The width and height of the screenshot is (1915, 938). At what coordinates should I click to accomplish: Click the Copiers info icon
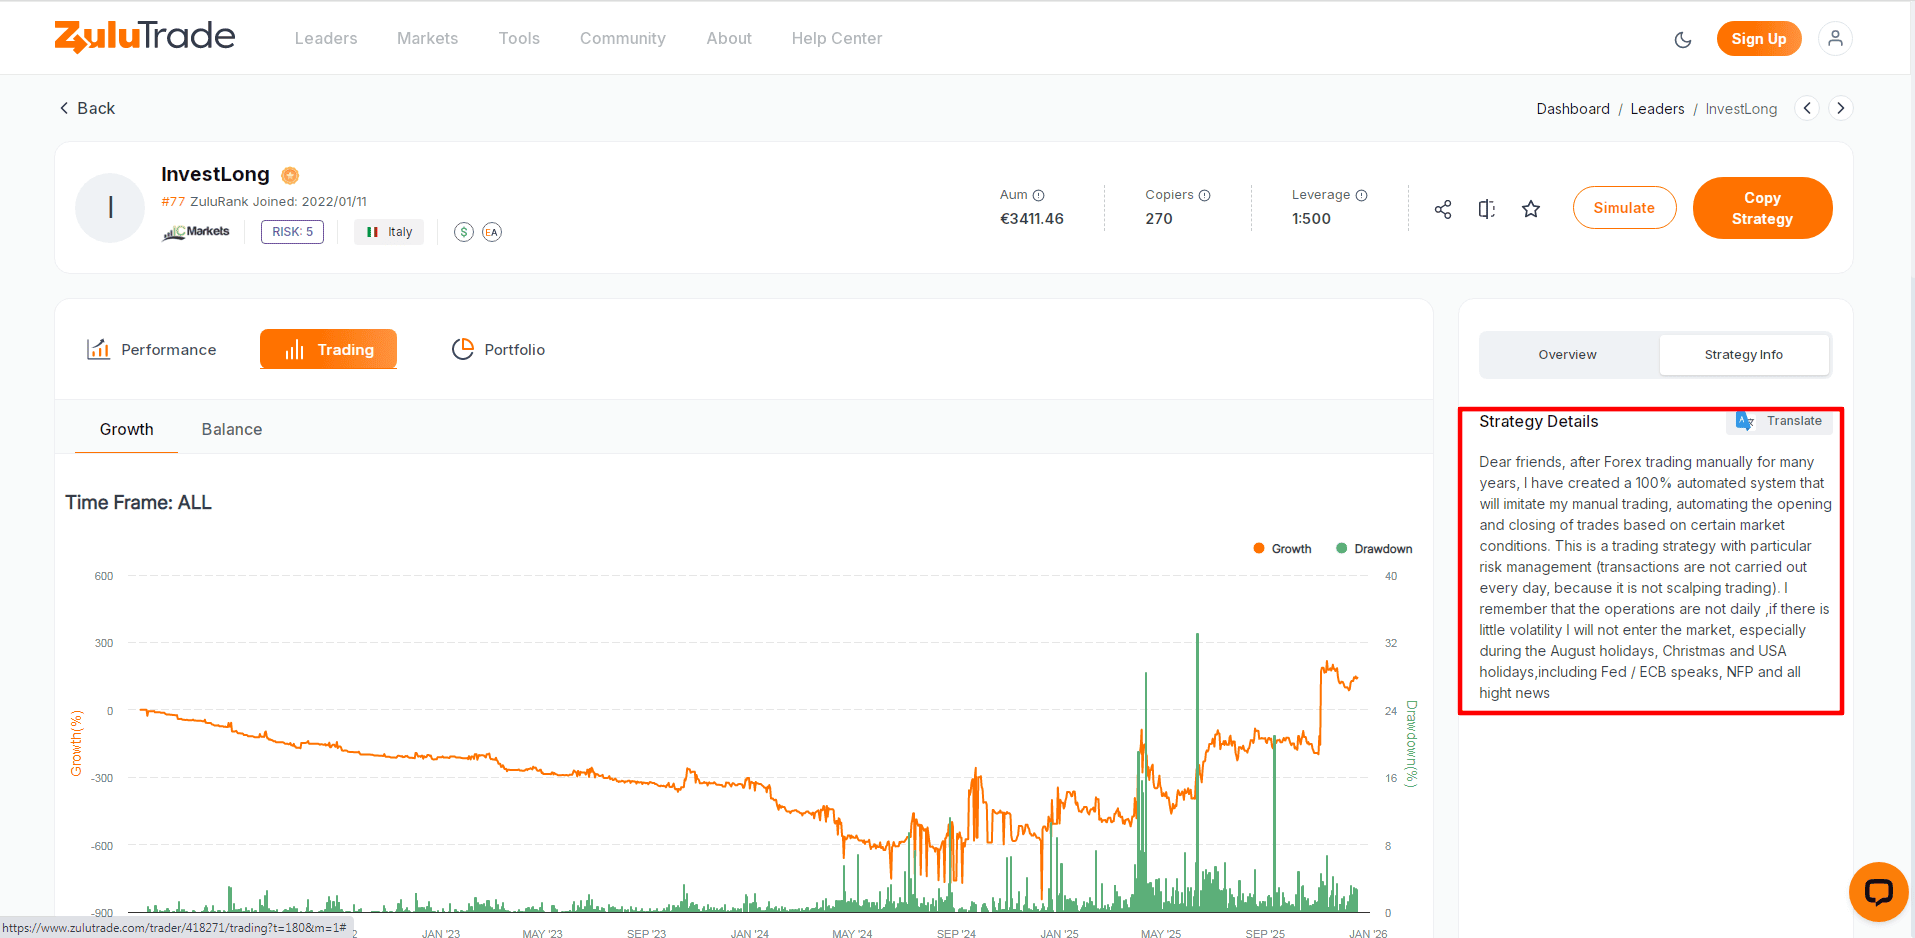(1205, 196)
